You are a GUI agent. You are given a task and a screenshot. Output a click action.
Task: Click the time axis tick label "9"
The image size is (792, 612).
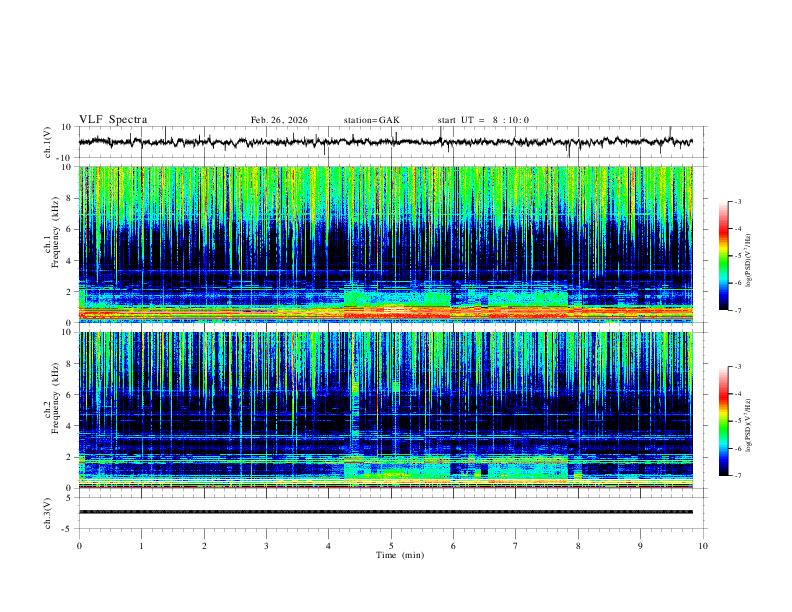pyautogui.click(x=640, y=546)
